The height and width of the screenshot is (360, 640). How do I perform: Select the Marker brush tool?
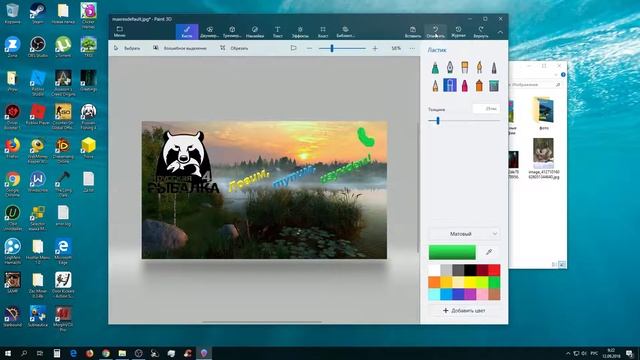435,67
